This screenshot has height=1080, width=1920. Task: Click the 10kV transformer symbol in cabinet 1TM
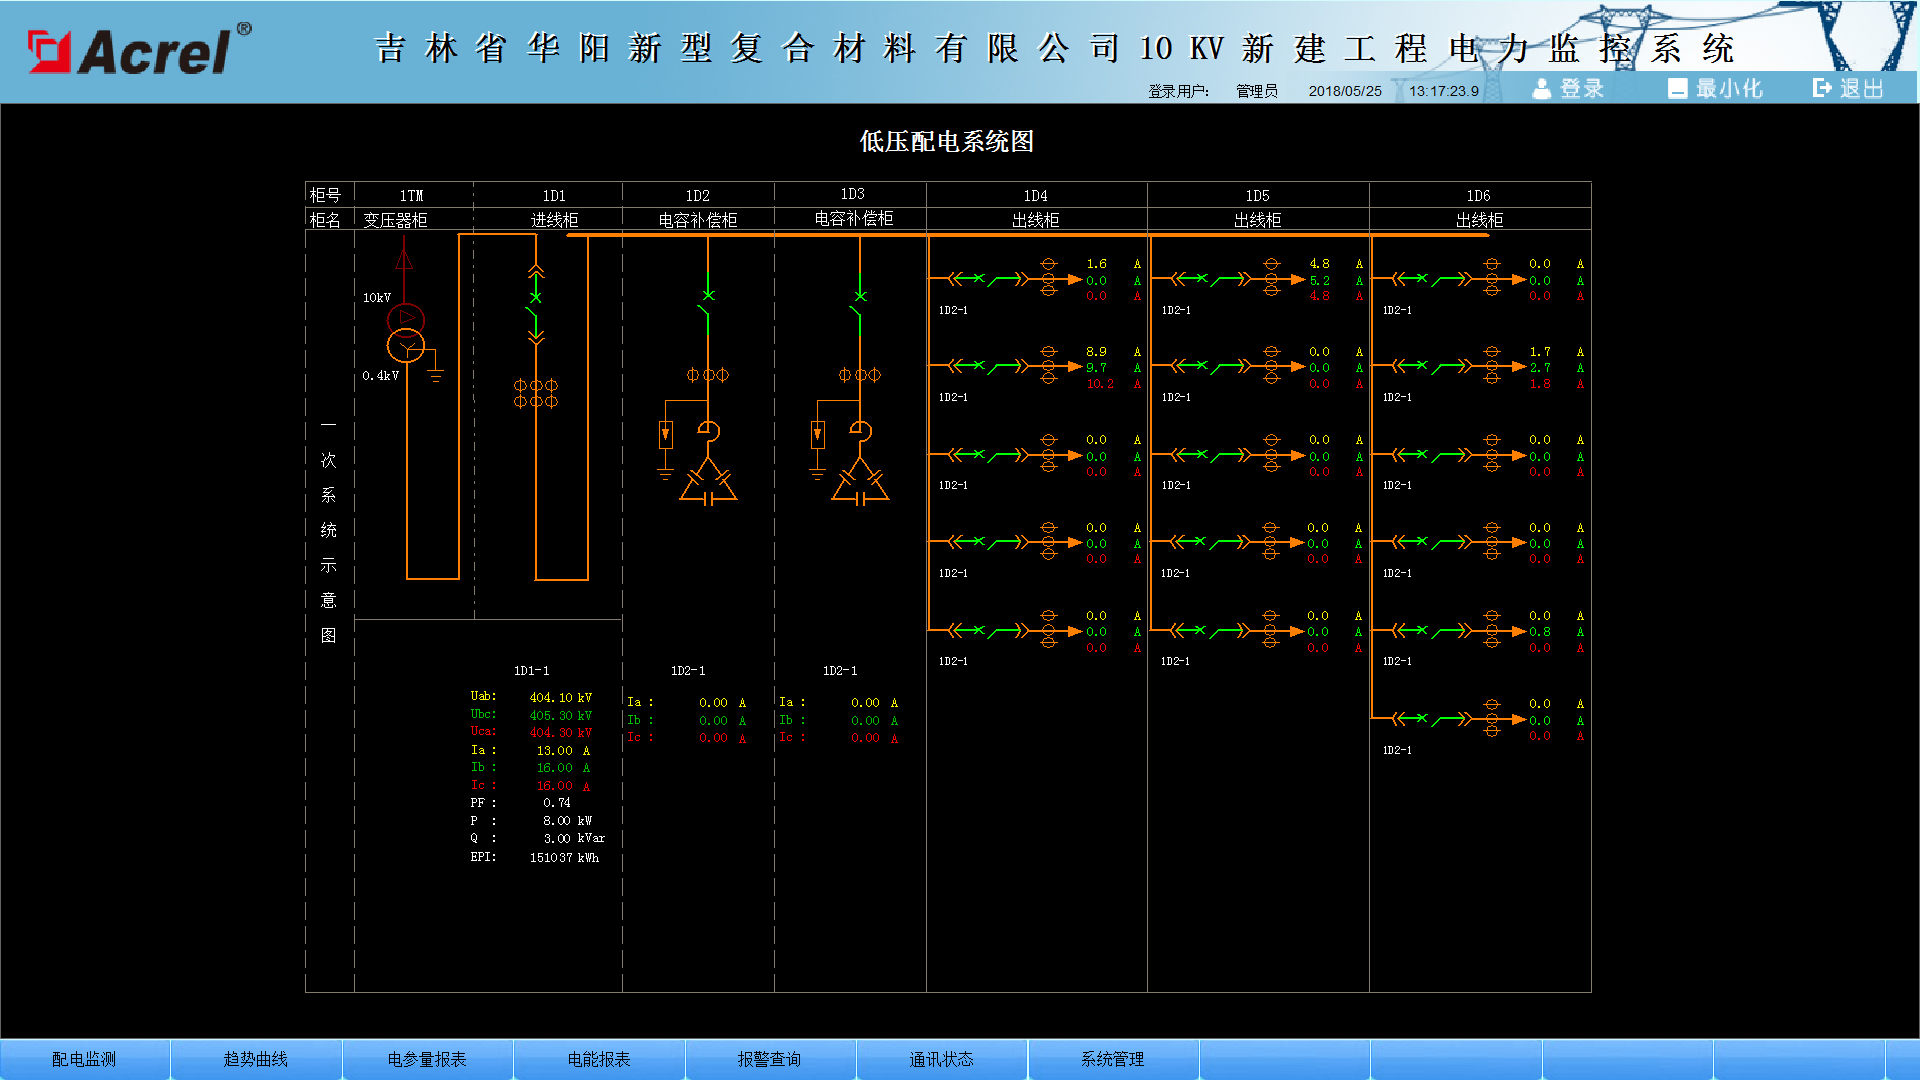[x=406, y=333]
